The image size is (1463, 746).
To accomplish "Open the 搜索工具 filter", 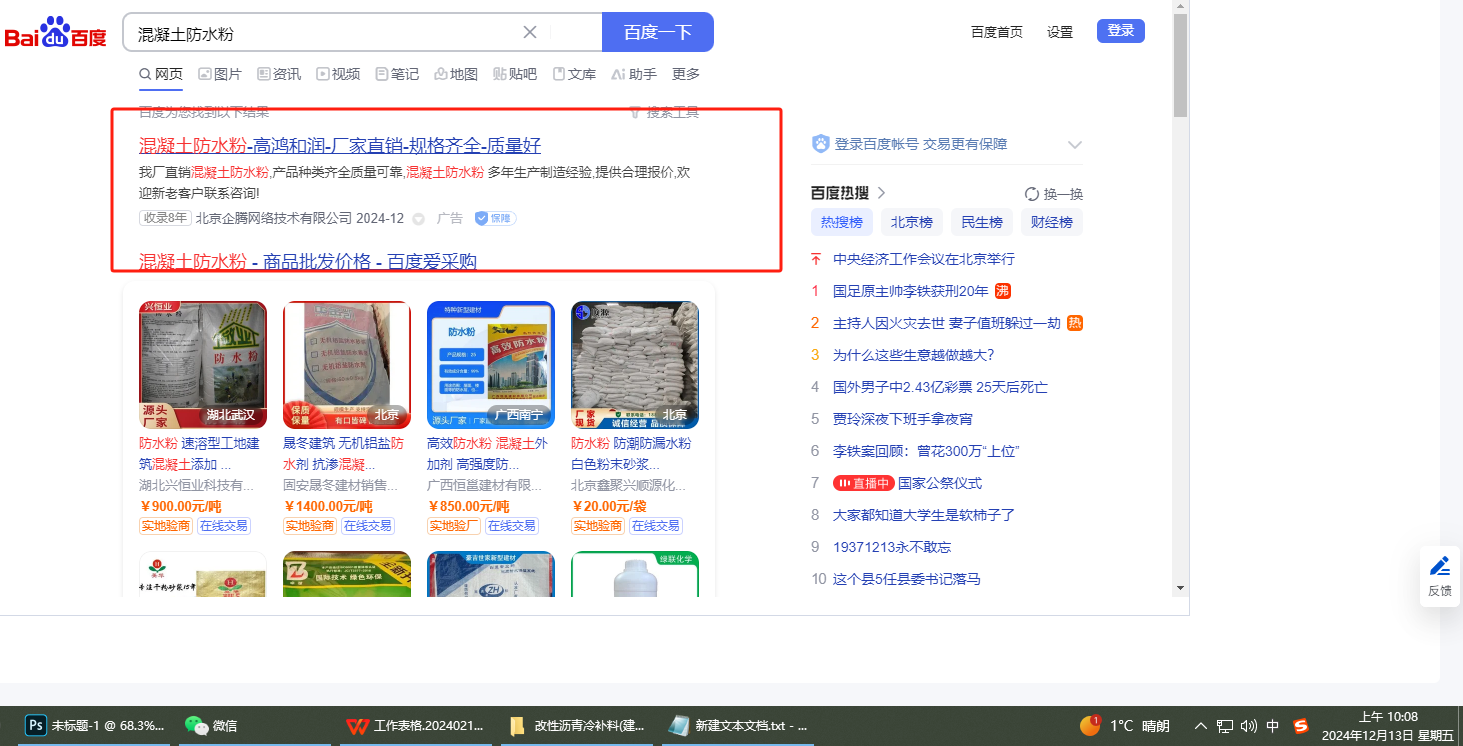I will (664, 112).
